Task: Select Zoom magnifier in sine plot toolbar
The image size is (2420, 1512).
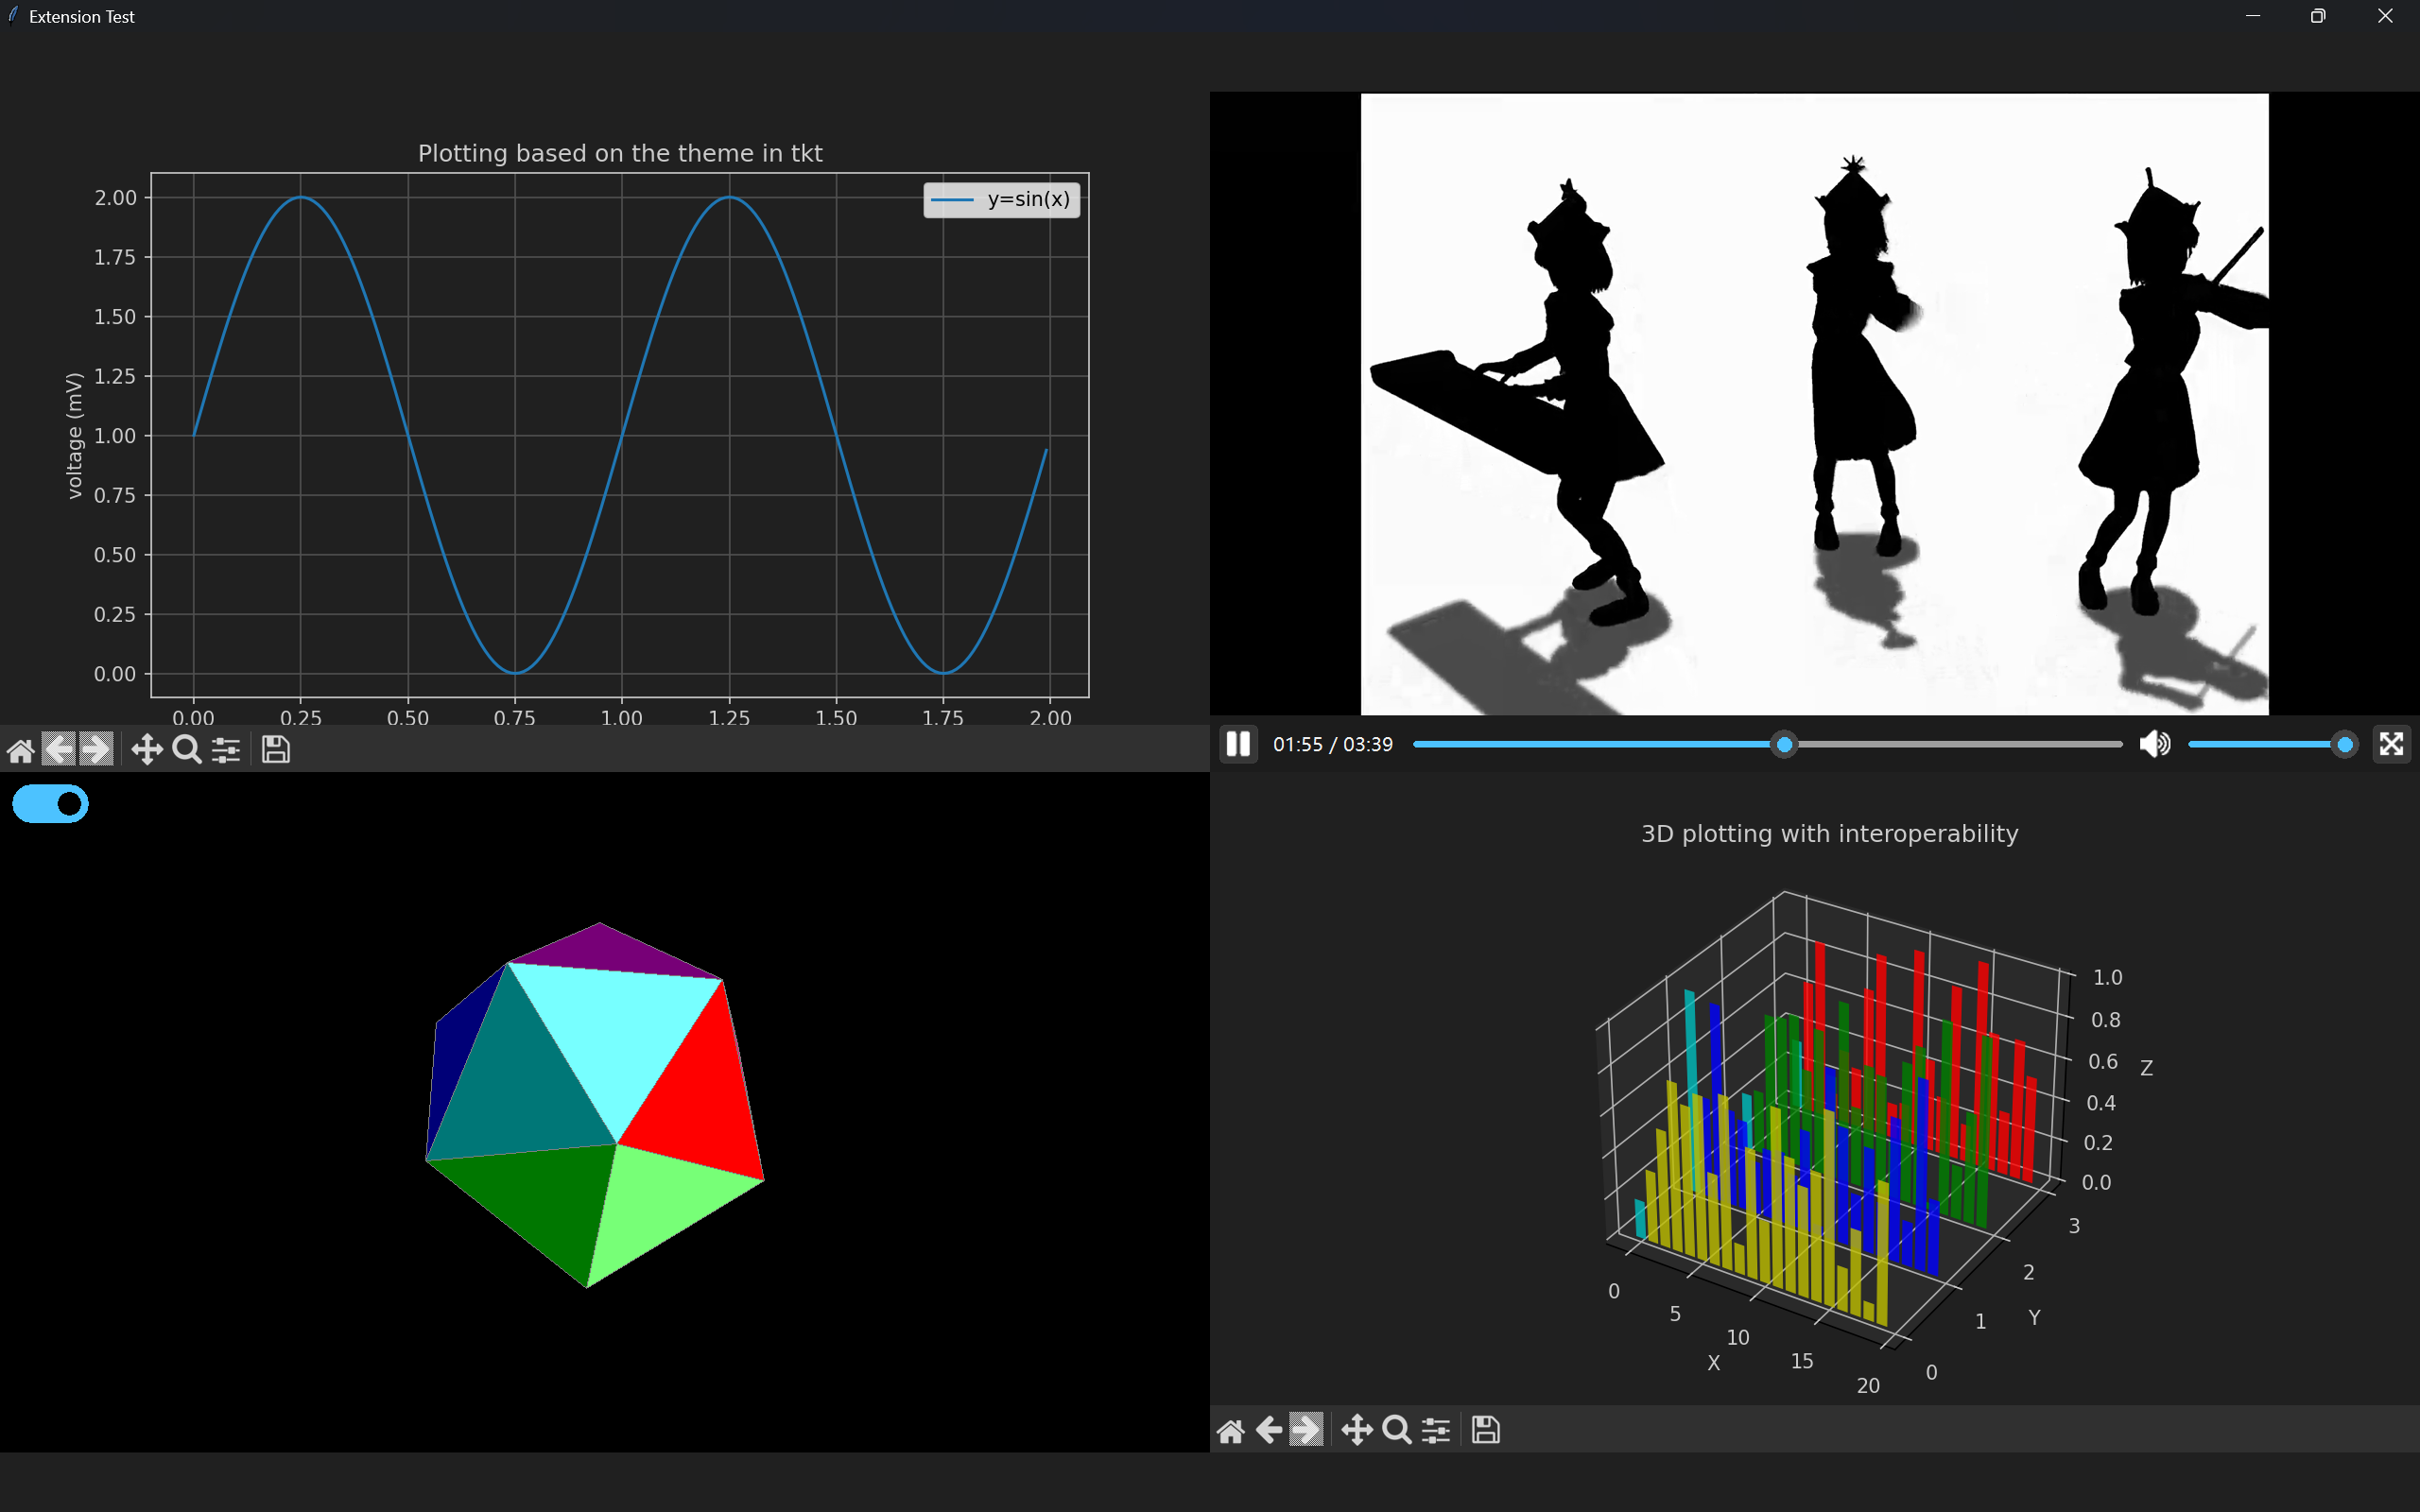Action: 187,750
